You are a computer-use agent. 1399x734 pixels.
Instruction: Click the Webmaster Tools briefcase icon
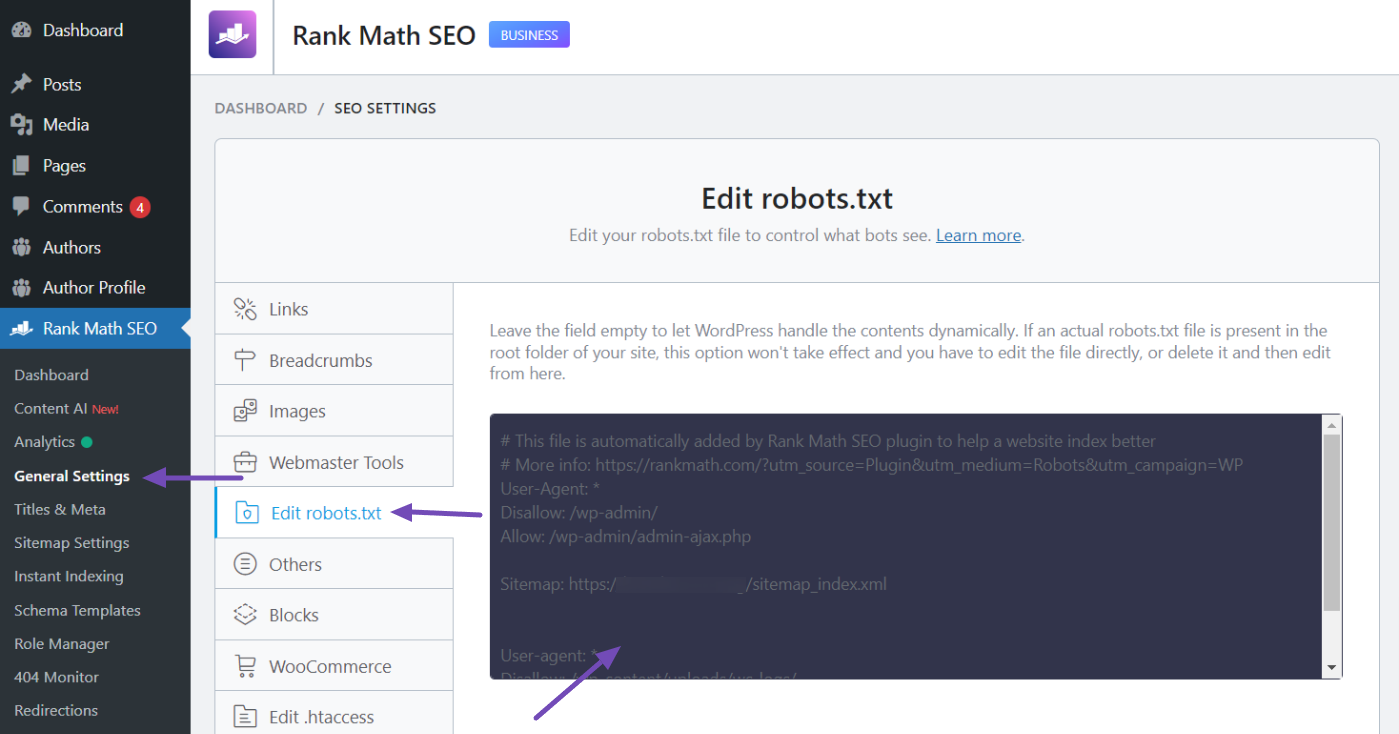tap(245, 462)
